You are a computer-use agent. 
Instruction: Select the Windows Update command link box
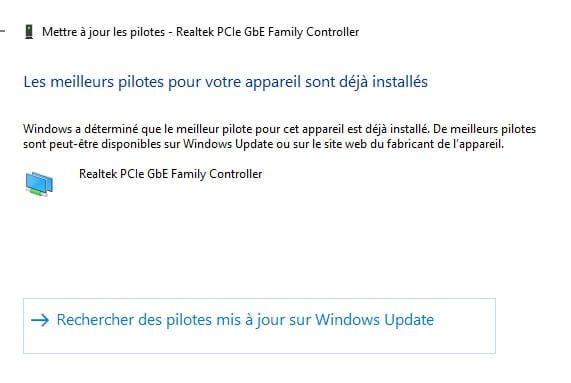pos(259,326)
